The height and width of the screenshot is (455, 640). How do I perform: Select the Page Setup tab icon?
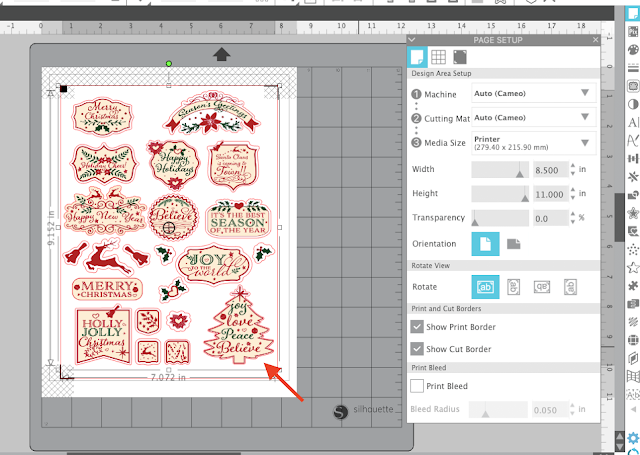pos(417,57)
